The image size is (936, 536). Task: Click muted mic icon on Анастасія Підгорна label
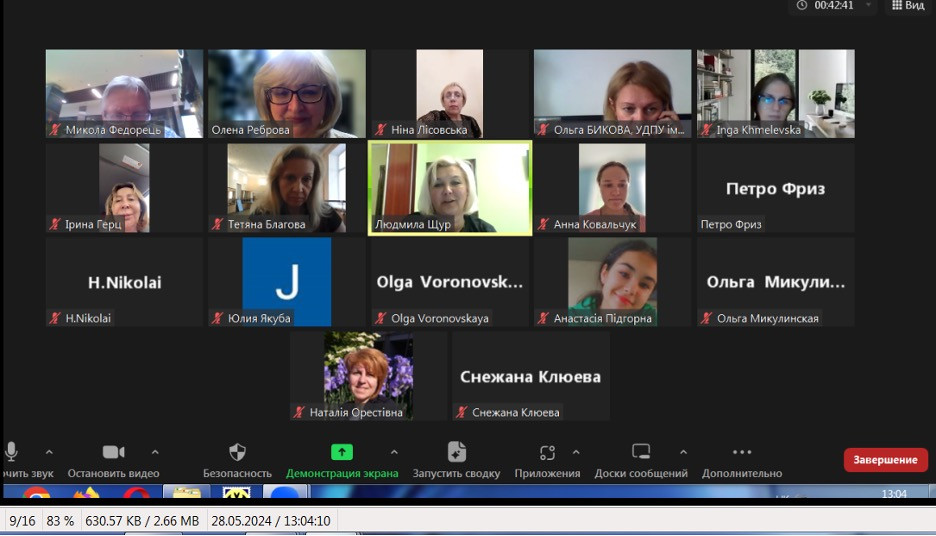point(544,318)
